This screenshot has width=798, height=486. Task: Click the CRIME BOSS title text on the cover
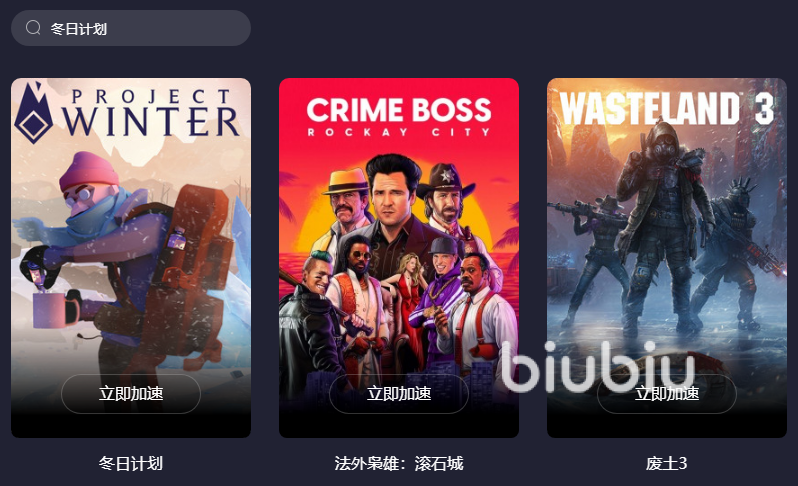pos(399,109)
